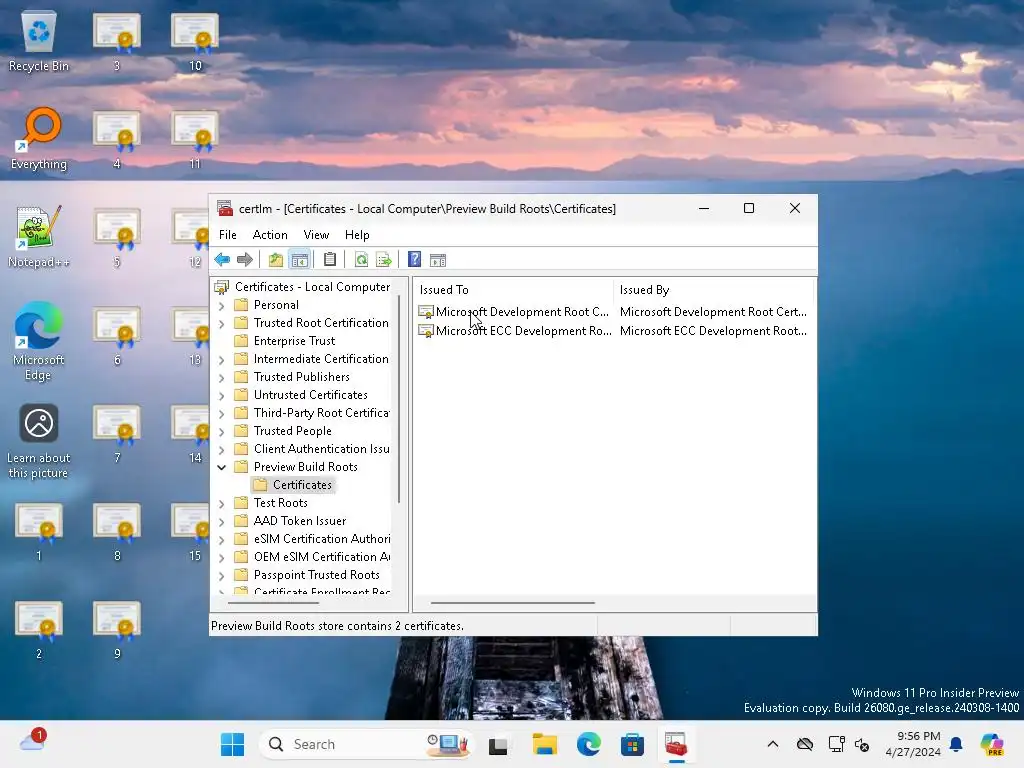Expand the Test Roots node
The image size is (1024, 768).
click(221, 504)
